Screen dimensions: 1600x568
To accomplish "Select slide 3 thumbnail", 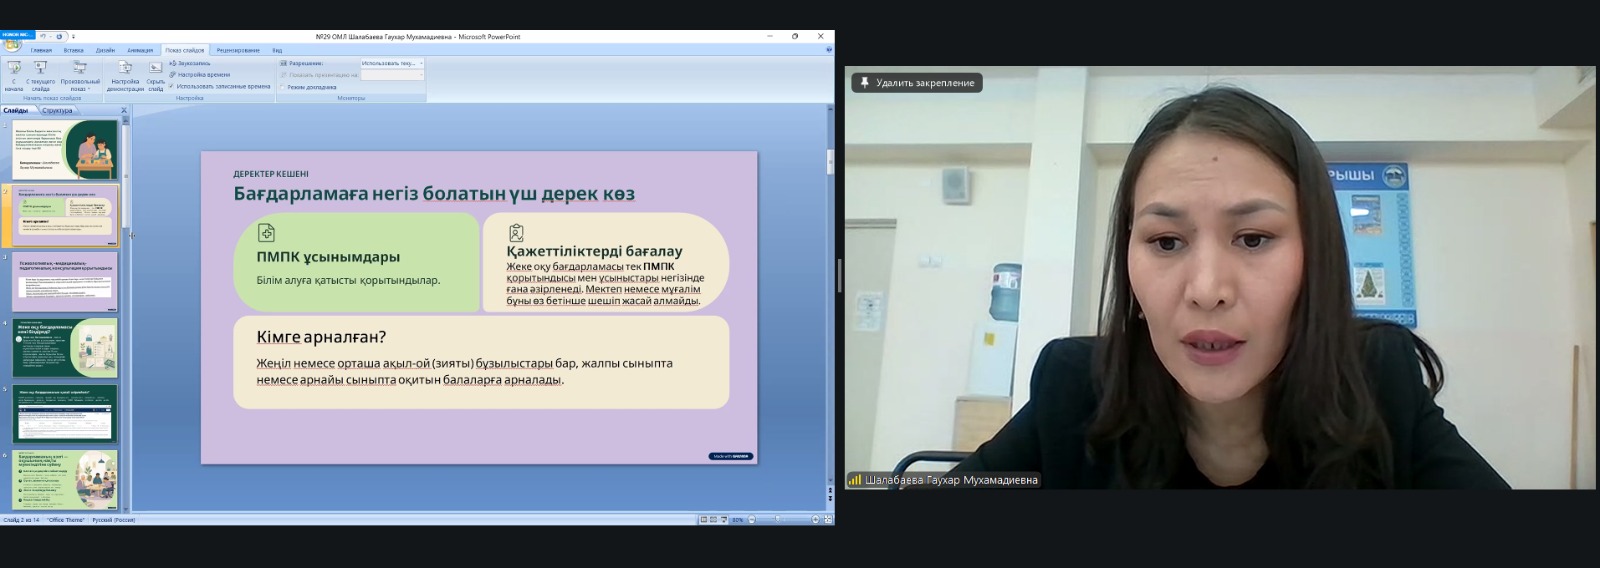I will 66,282.
